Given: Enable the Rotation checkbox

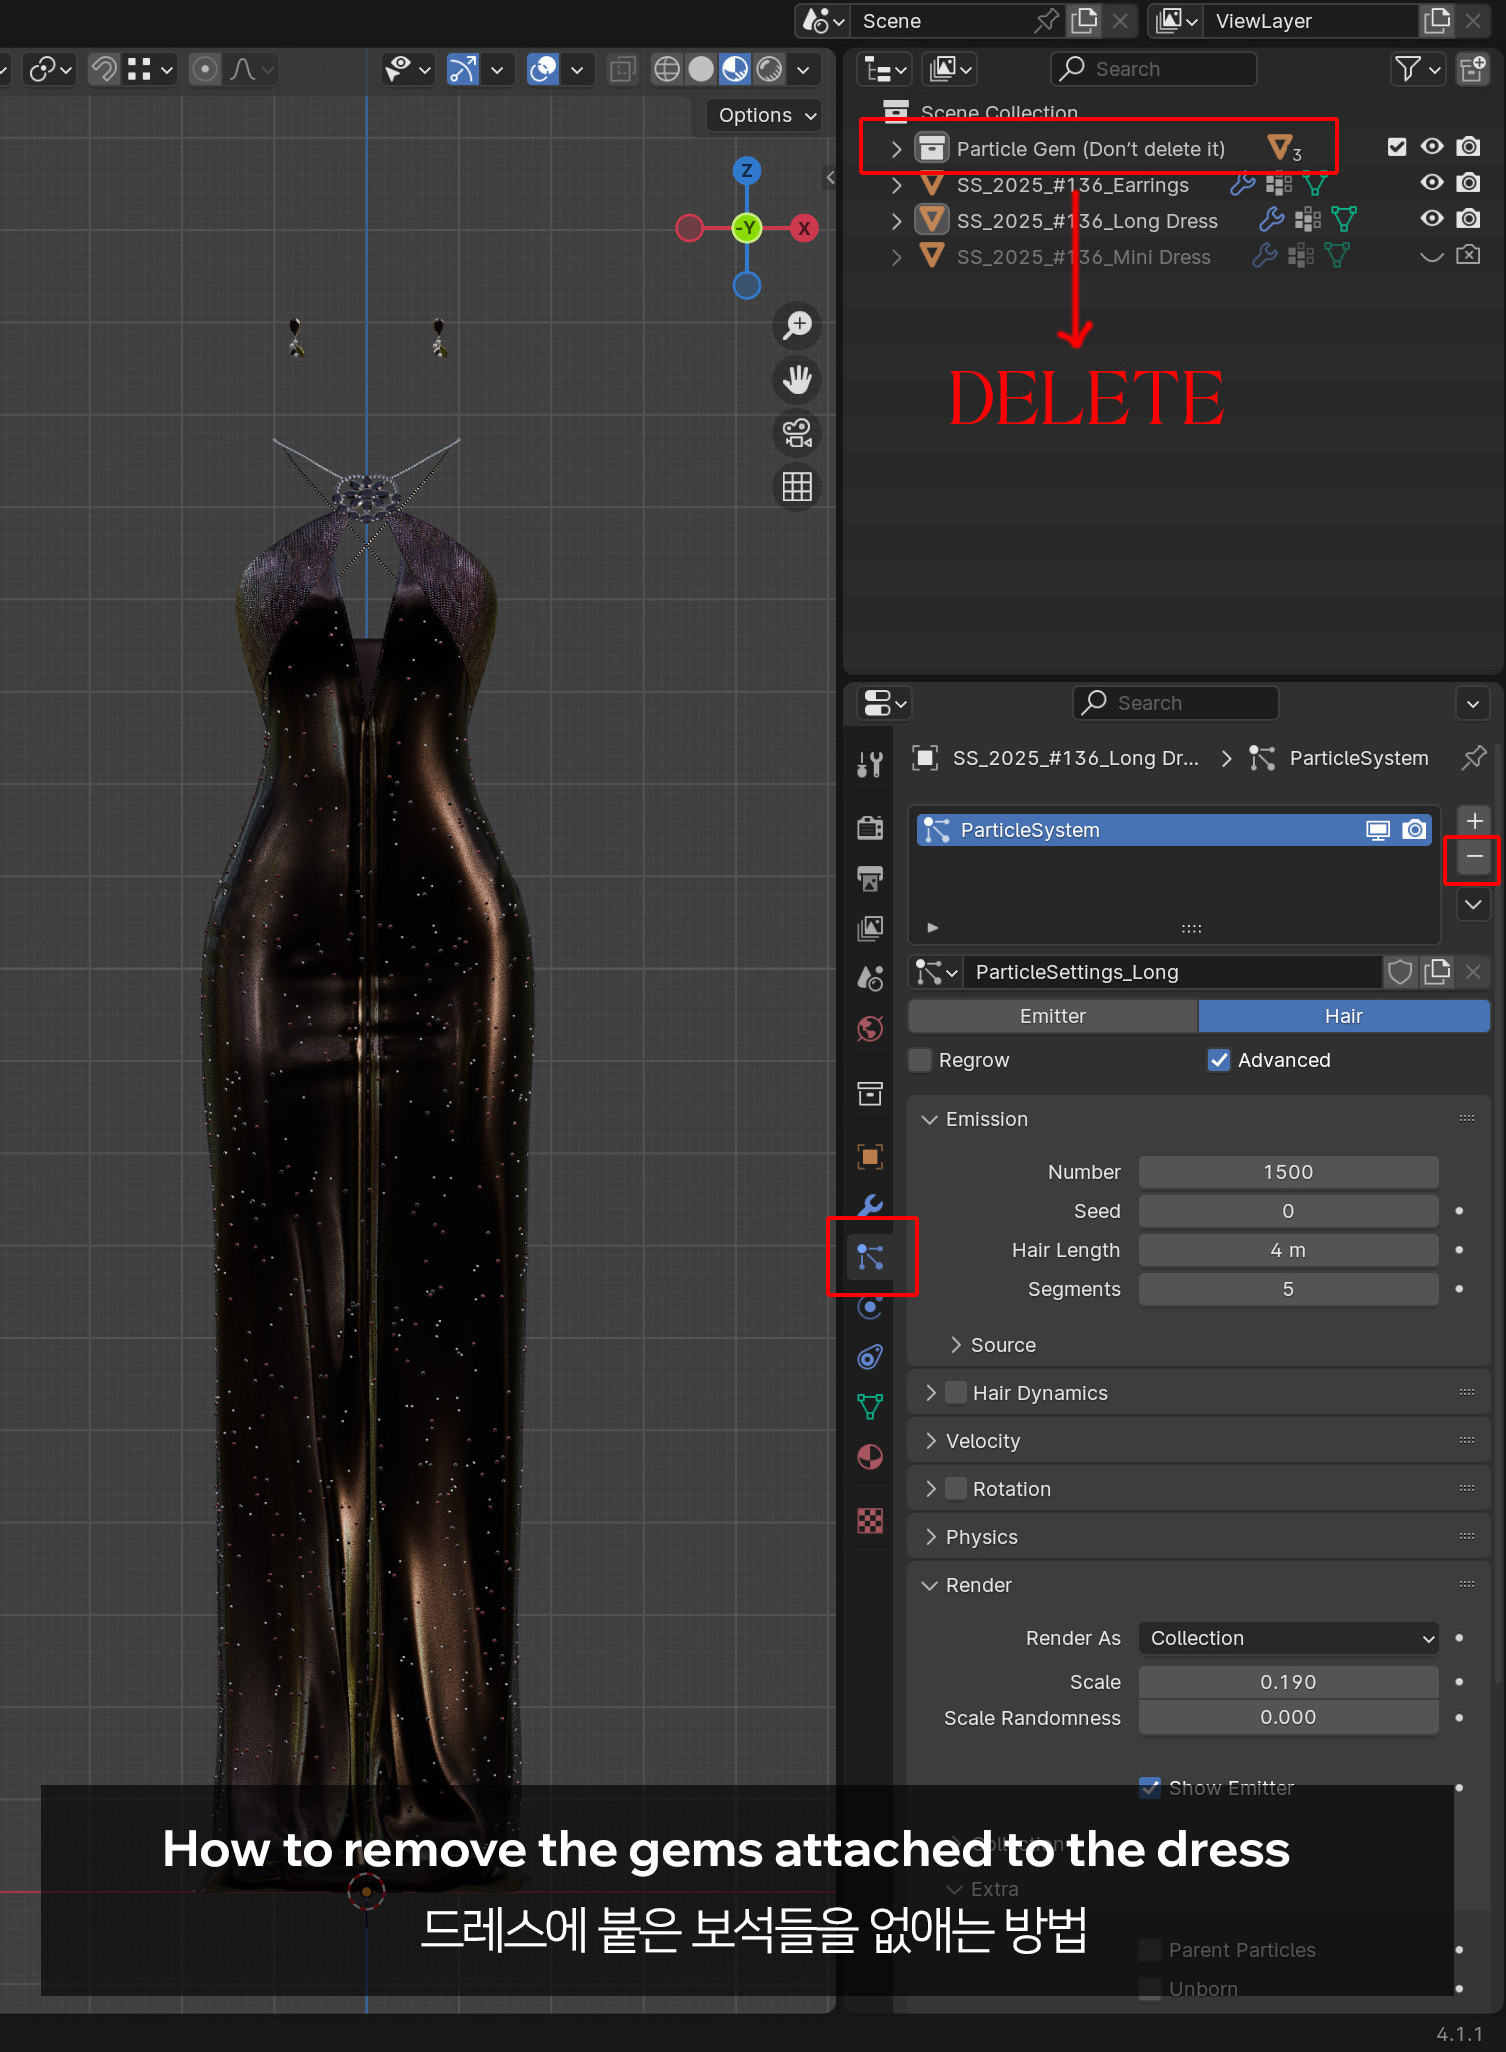Looking at the screenshot, I should click(x=956, y=1489).
